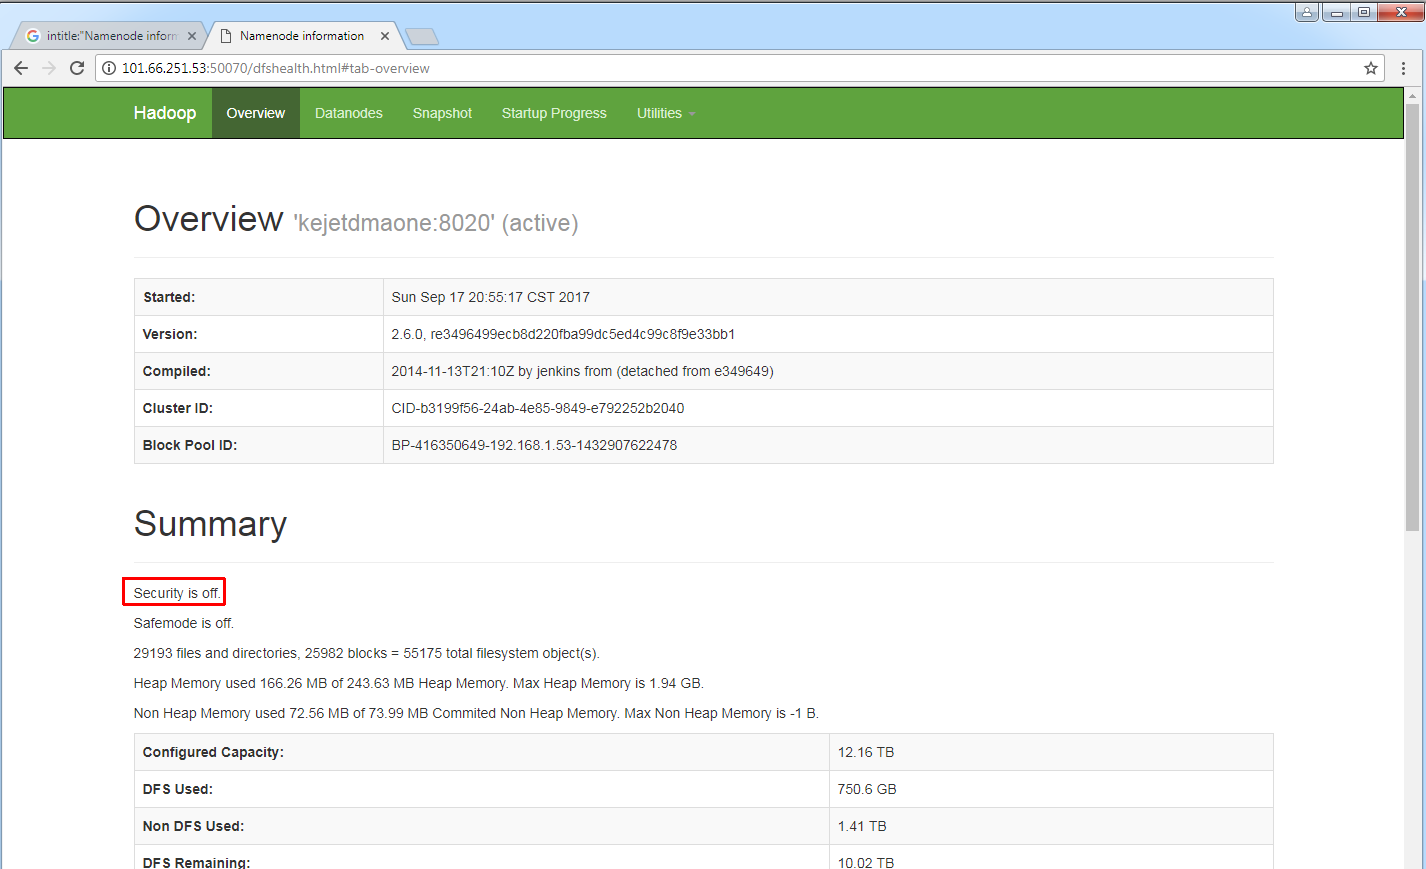
Task: Switch to the intitle Namenode Google tab
Action: 108,36
